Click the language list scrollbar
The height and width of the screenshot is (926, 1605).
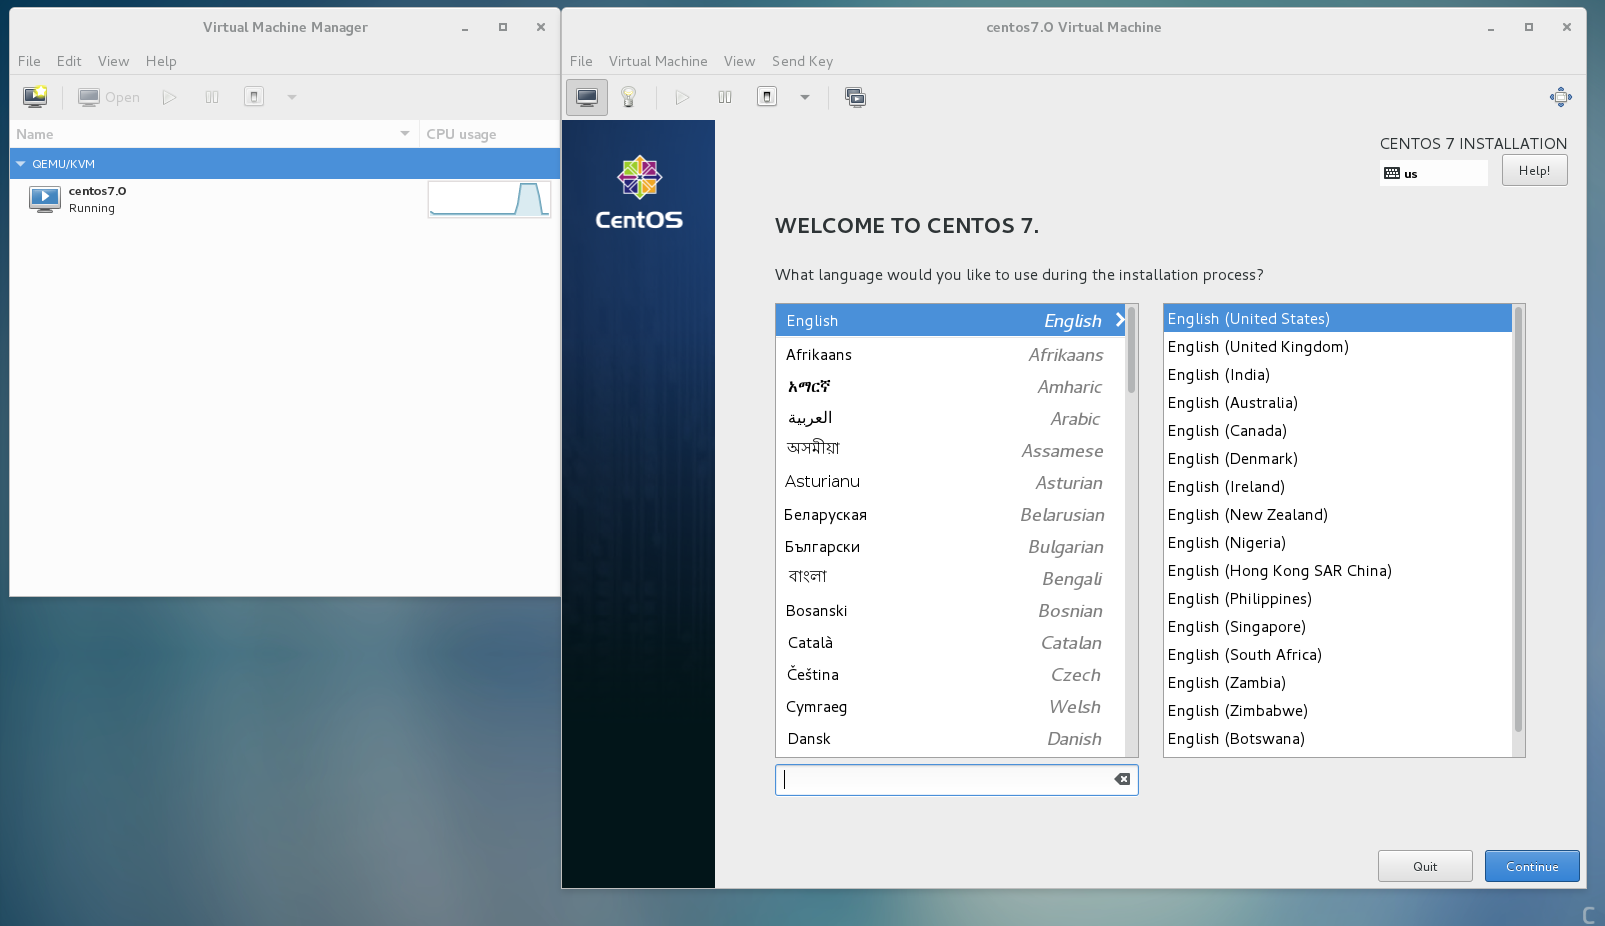[x=1131, y=350]
